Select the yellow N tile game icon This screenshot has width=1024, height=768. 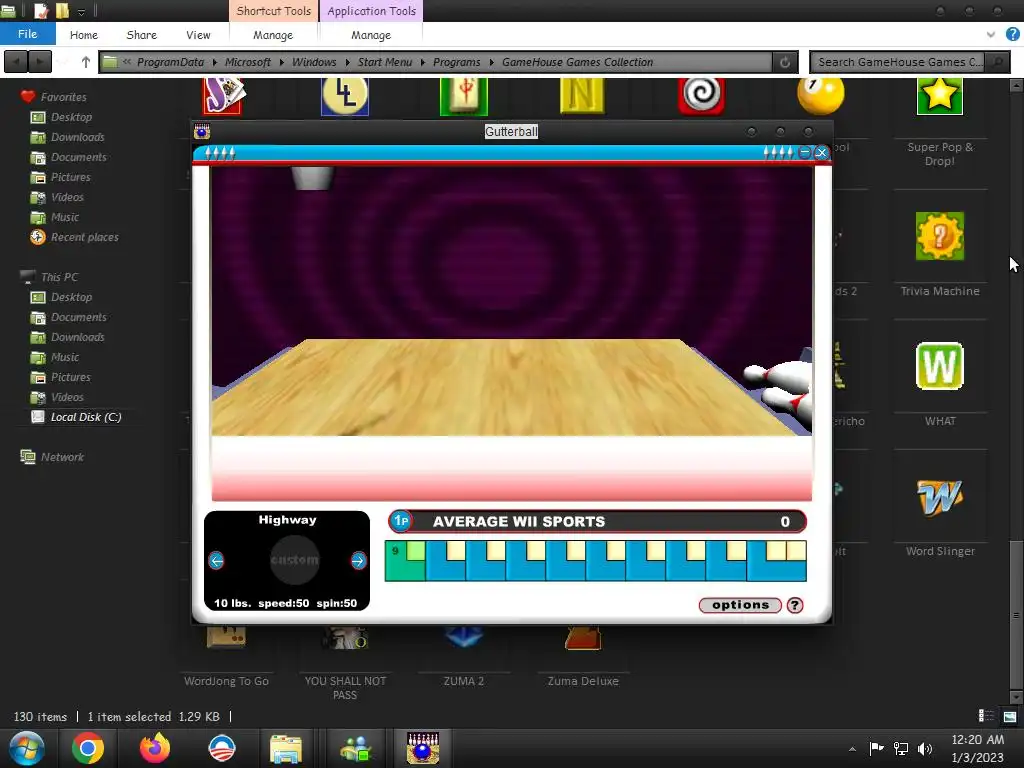[582, 95]
